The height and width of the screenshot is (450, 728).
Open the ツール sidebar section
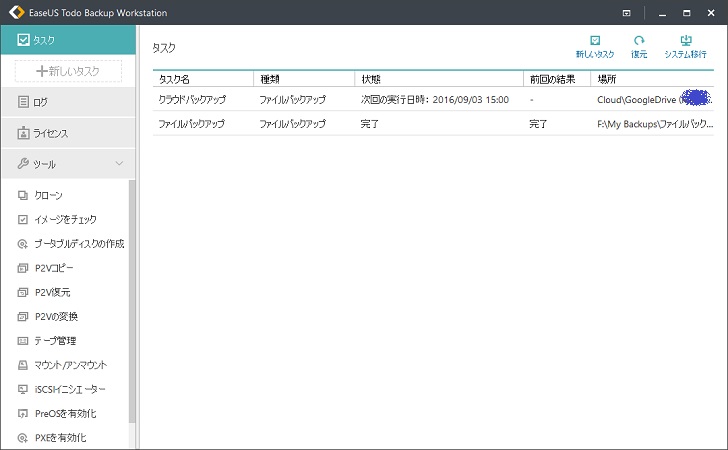click(x=68, y=163)
